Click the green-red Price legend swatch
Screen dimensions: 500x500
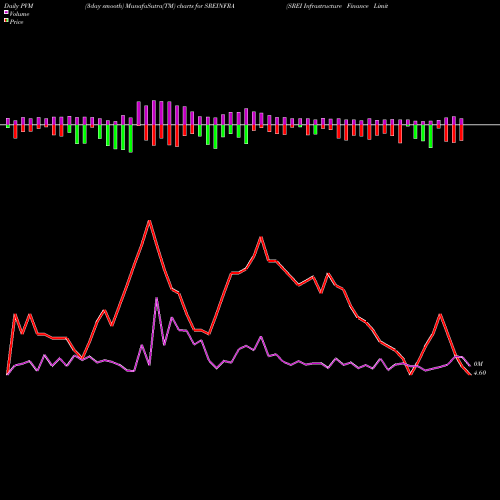pyautogui.click(x=6, y=21)
